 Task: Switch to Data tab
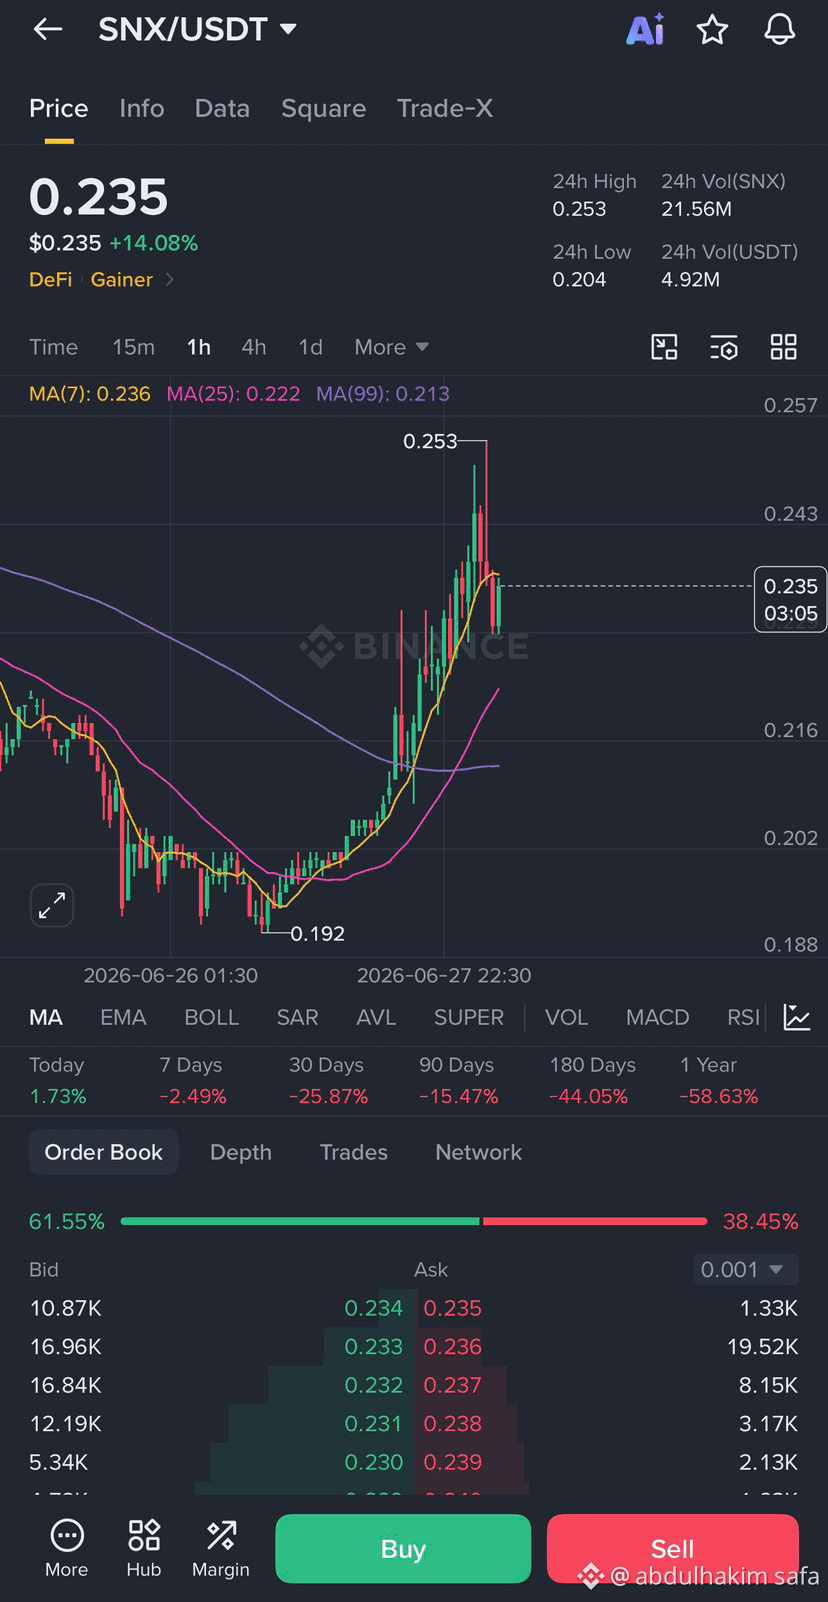click(222, 108)
